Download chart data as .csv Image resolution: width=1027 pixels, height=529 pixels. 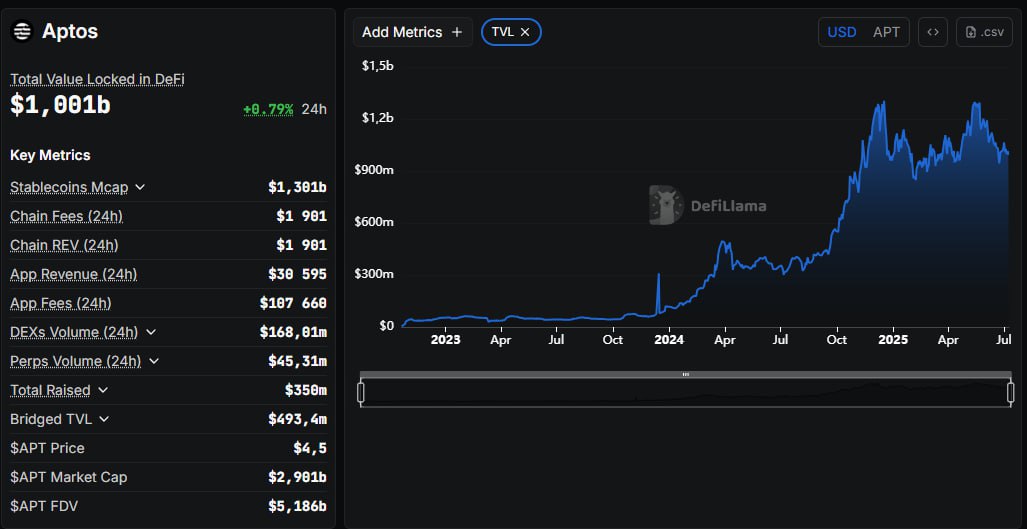pyautogui.click(x=984, y=32)
